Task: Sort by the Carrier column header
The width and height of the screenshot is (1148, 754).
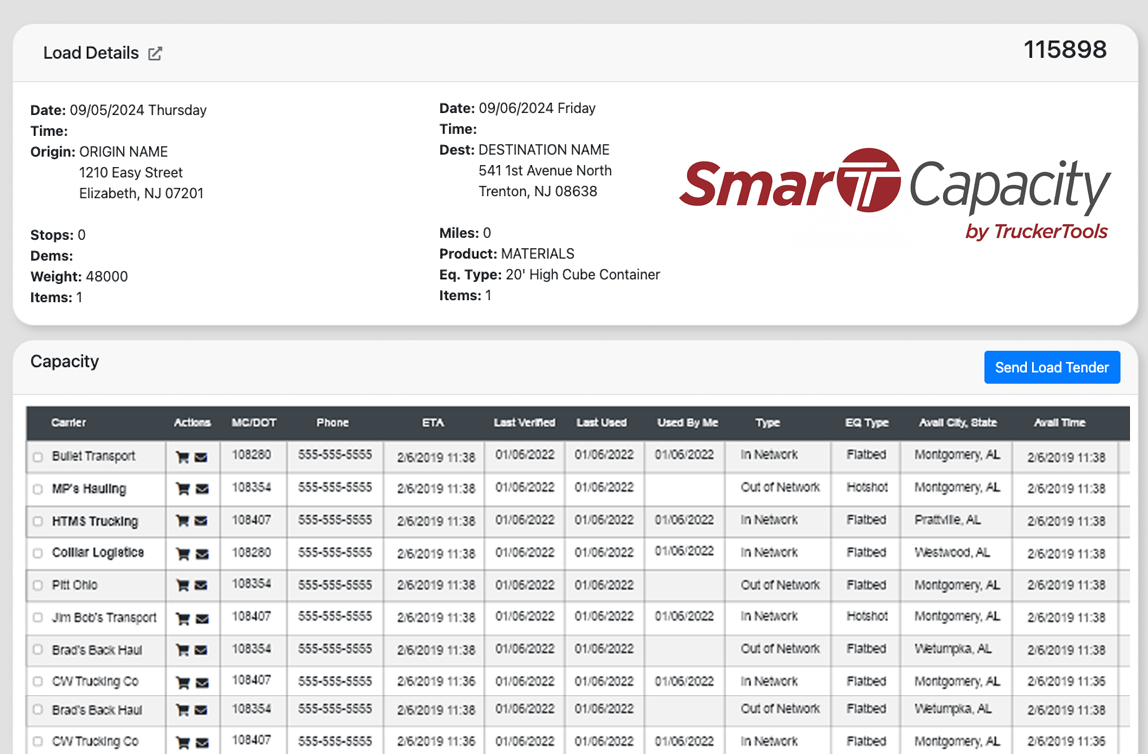Action: click(x=69, y=422)
